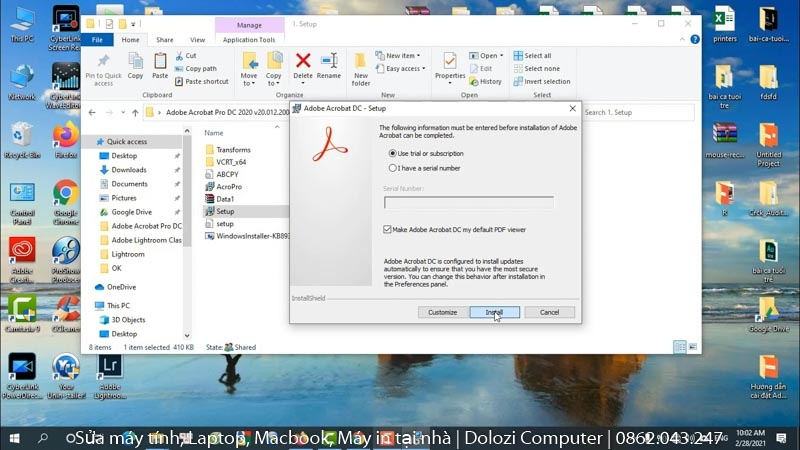Screen dimensions: 800x450
Task: Click the Manage contextual tab
Action: [249, 24]
